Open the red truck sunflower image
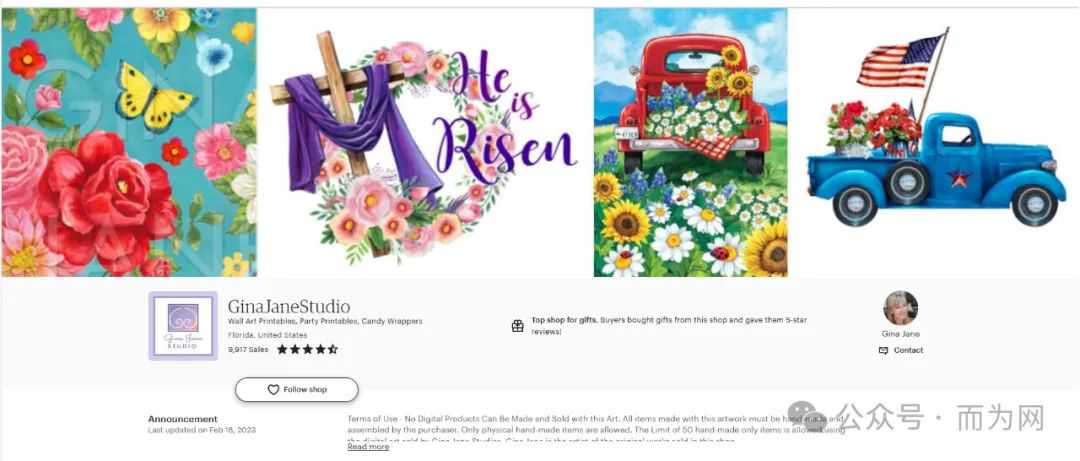Image resolution: width=1080 pixels, height=461 pixels. click(691, 142)
